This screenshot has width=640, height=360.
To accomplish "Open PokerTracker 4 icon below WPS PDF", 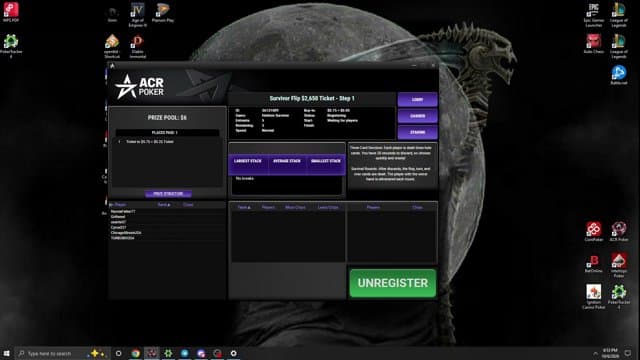I will [11, 46].
